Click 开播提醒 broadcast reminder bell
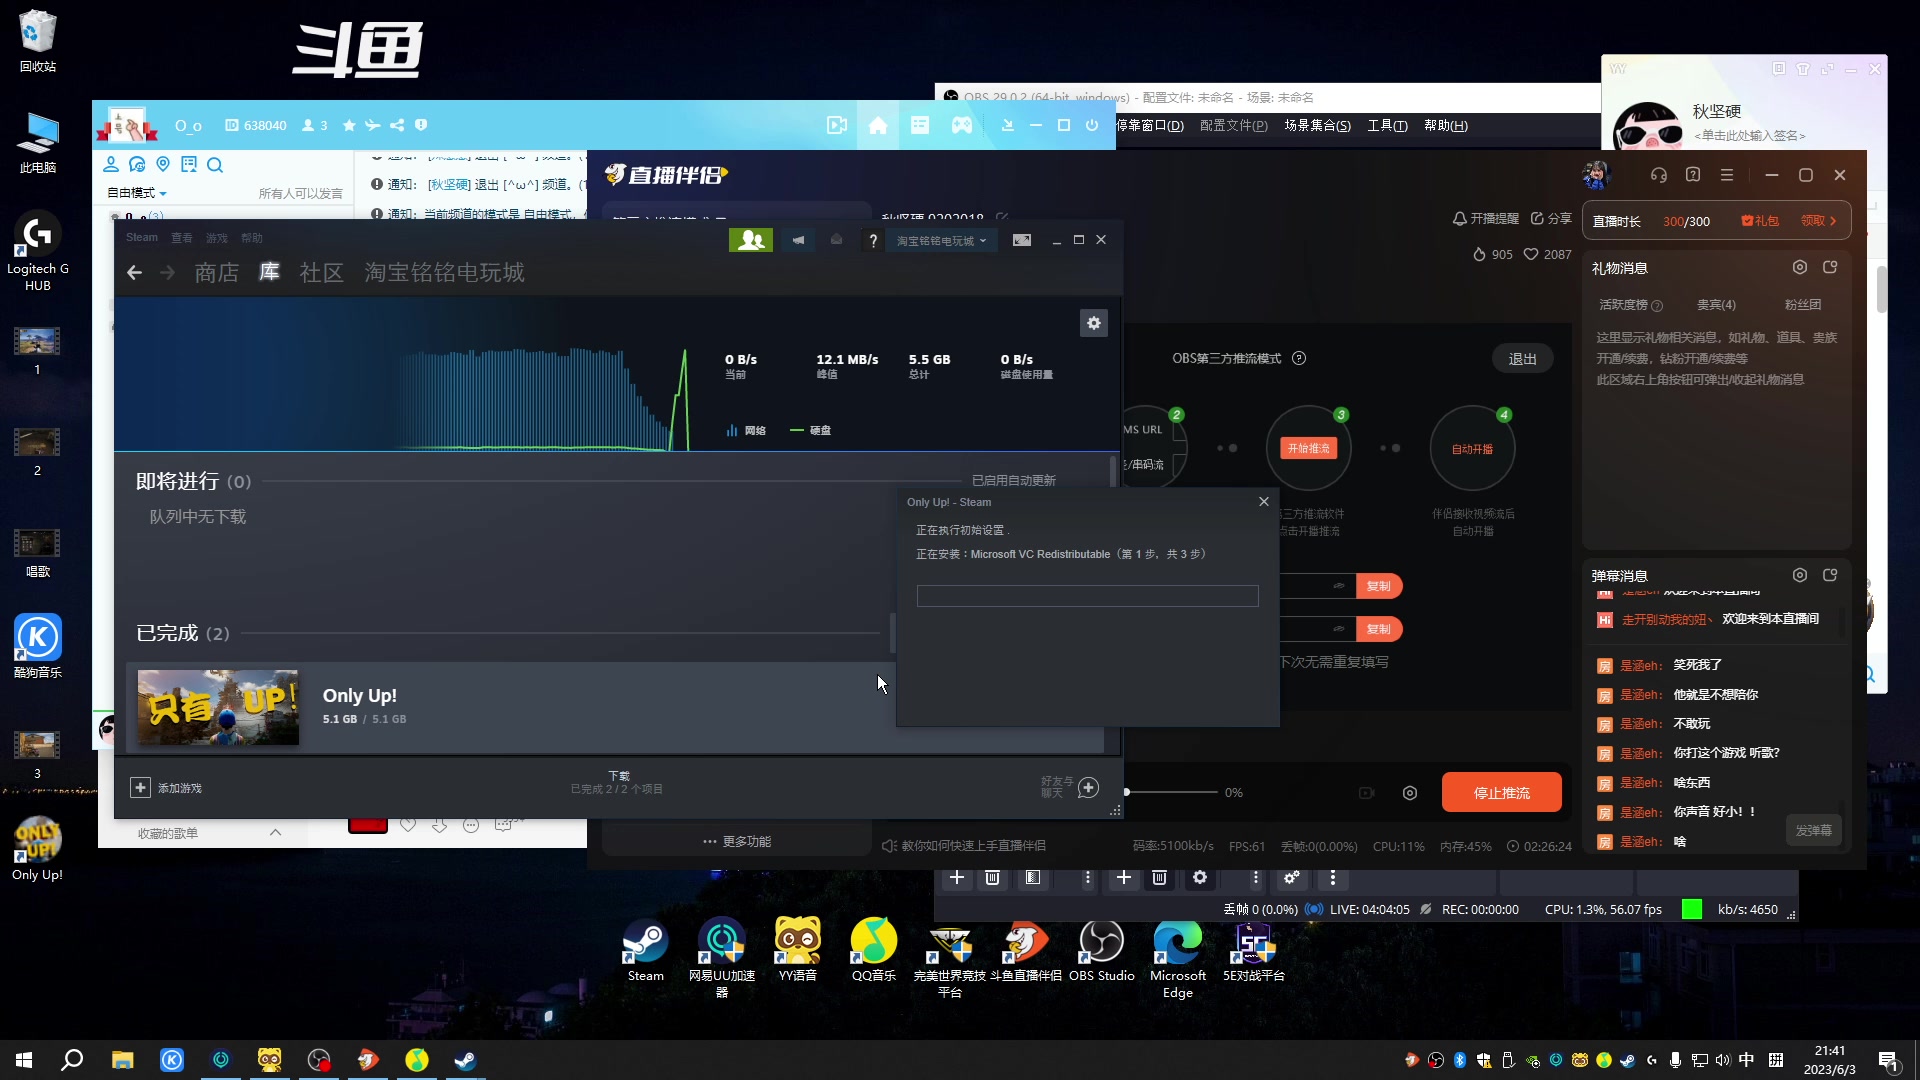The height and width of the screenshot is (1080, 1920). point(1486,218)
